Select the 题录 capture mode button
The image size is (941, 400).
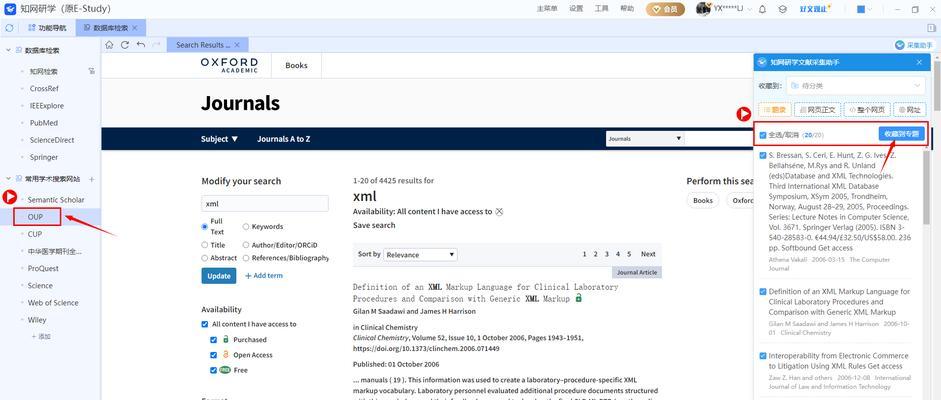[775, 110]
